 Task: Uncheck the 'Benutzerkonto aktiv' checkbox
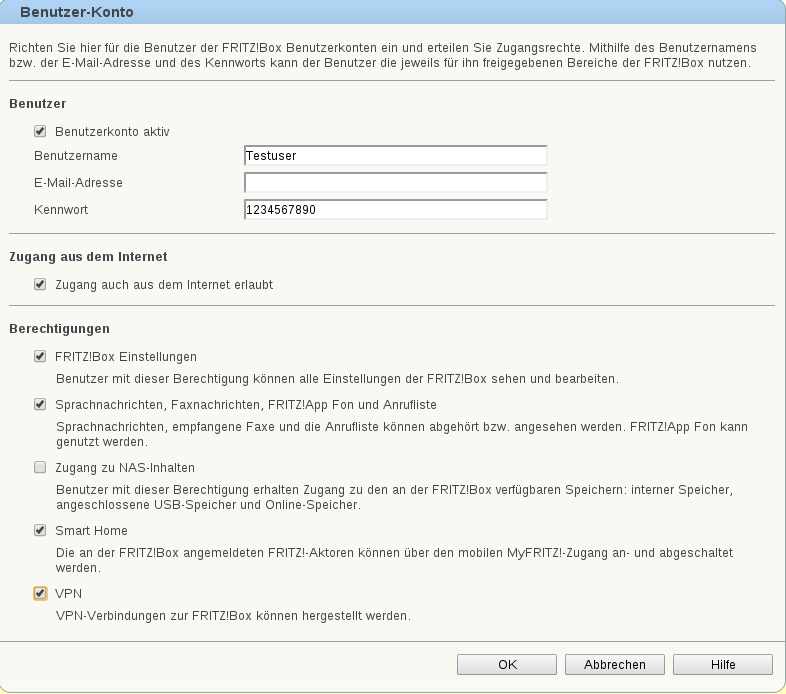[40, 131]
